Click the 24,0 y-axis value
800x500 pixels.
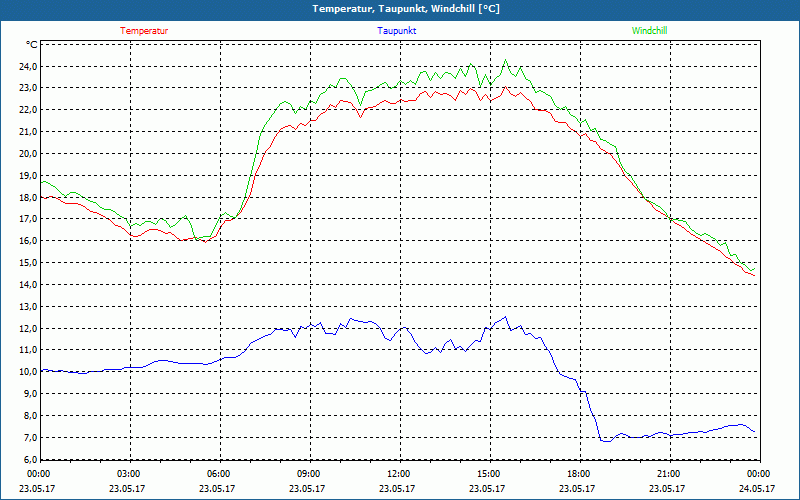coord(26,66)
